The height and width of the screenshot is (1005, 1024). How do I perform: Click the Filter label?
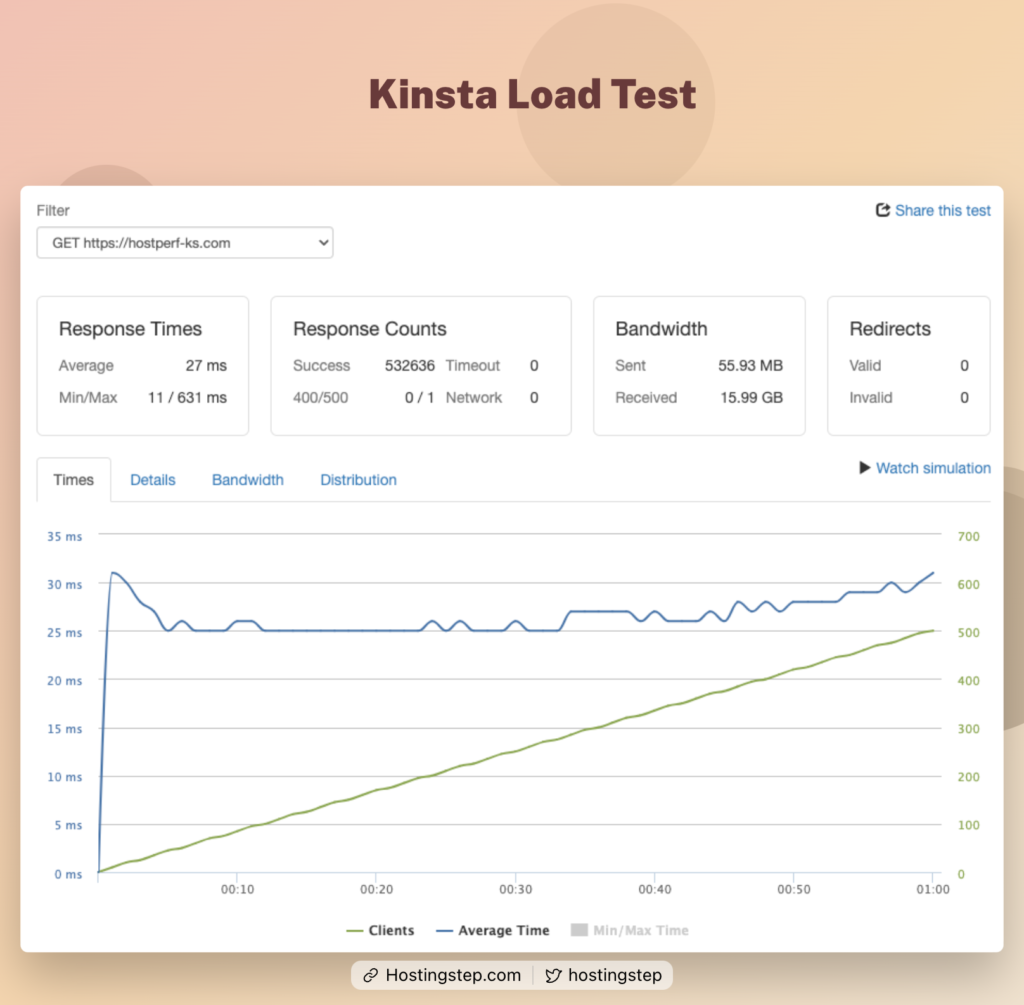click(x=53, y=210)
